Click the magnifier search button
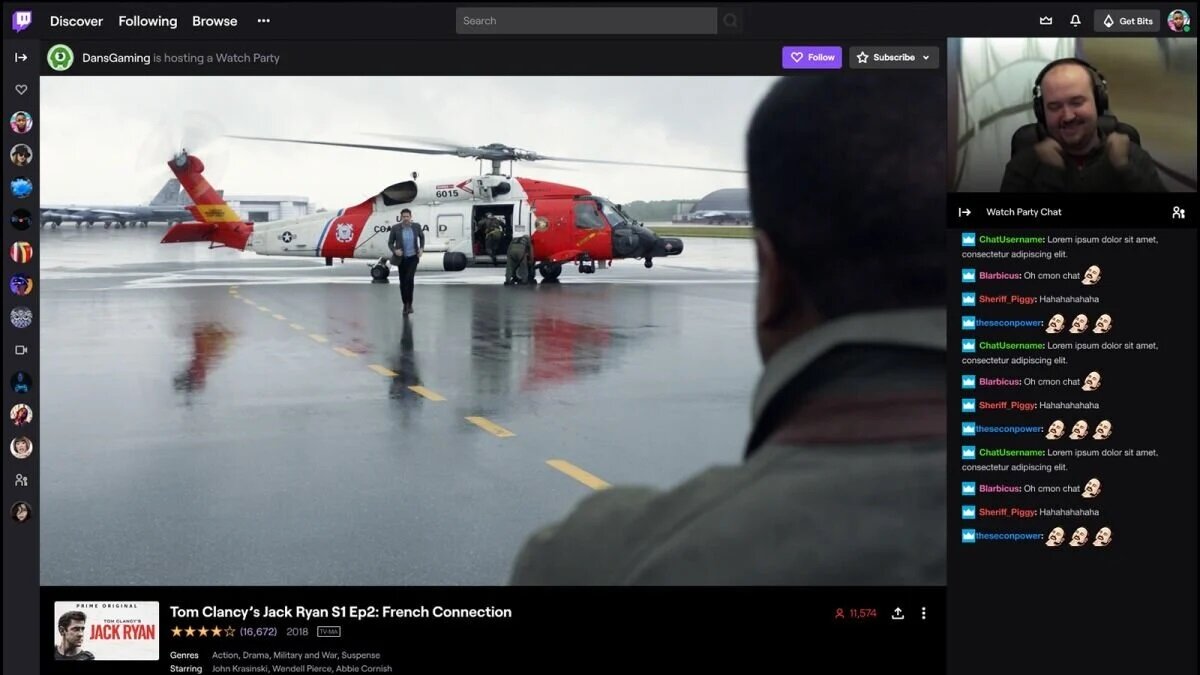 click(x=731, y=21)
